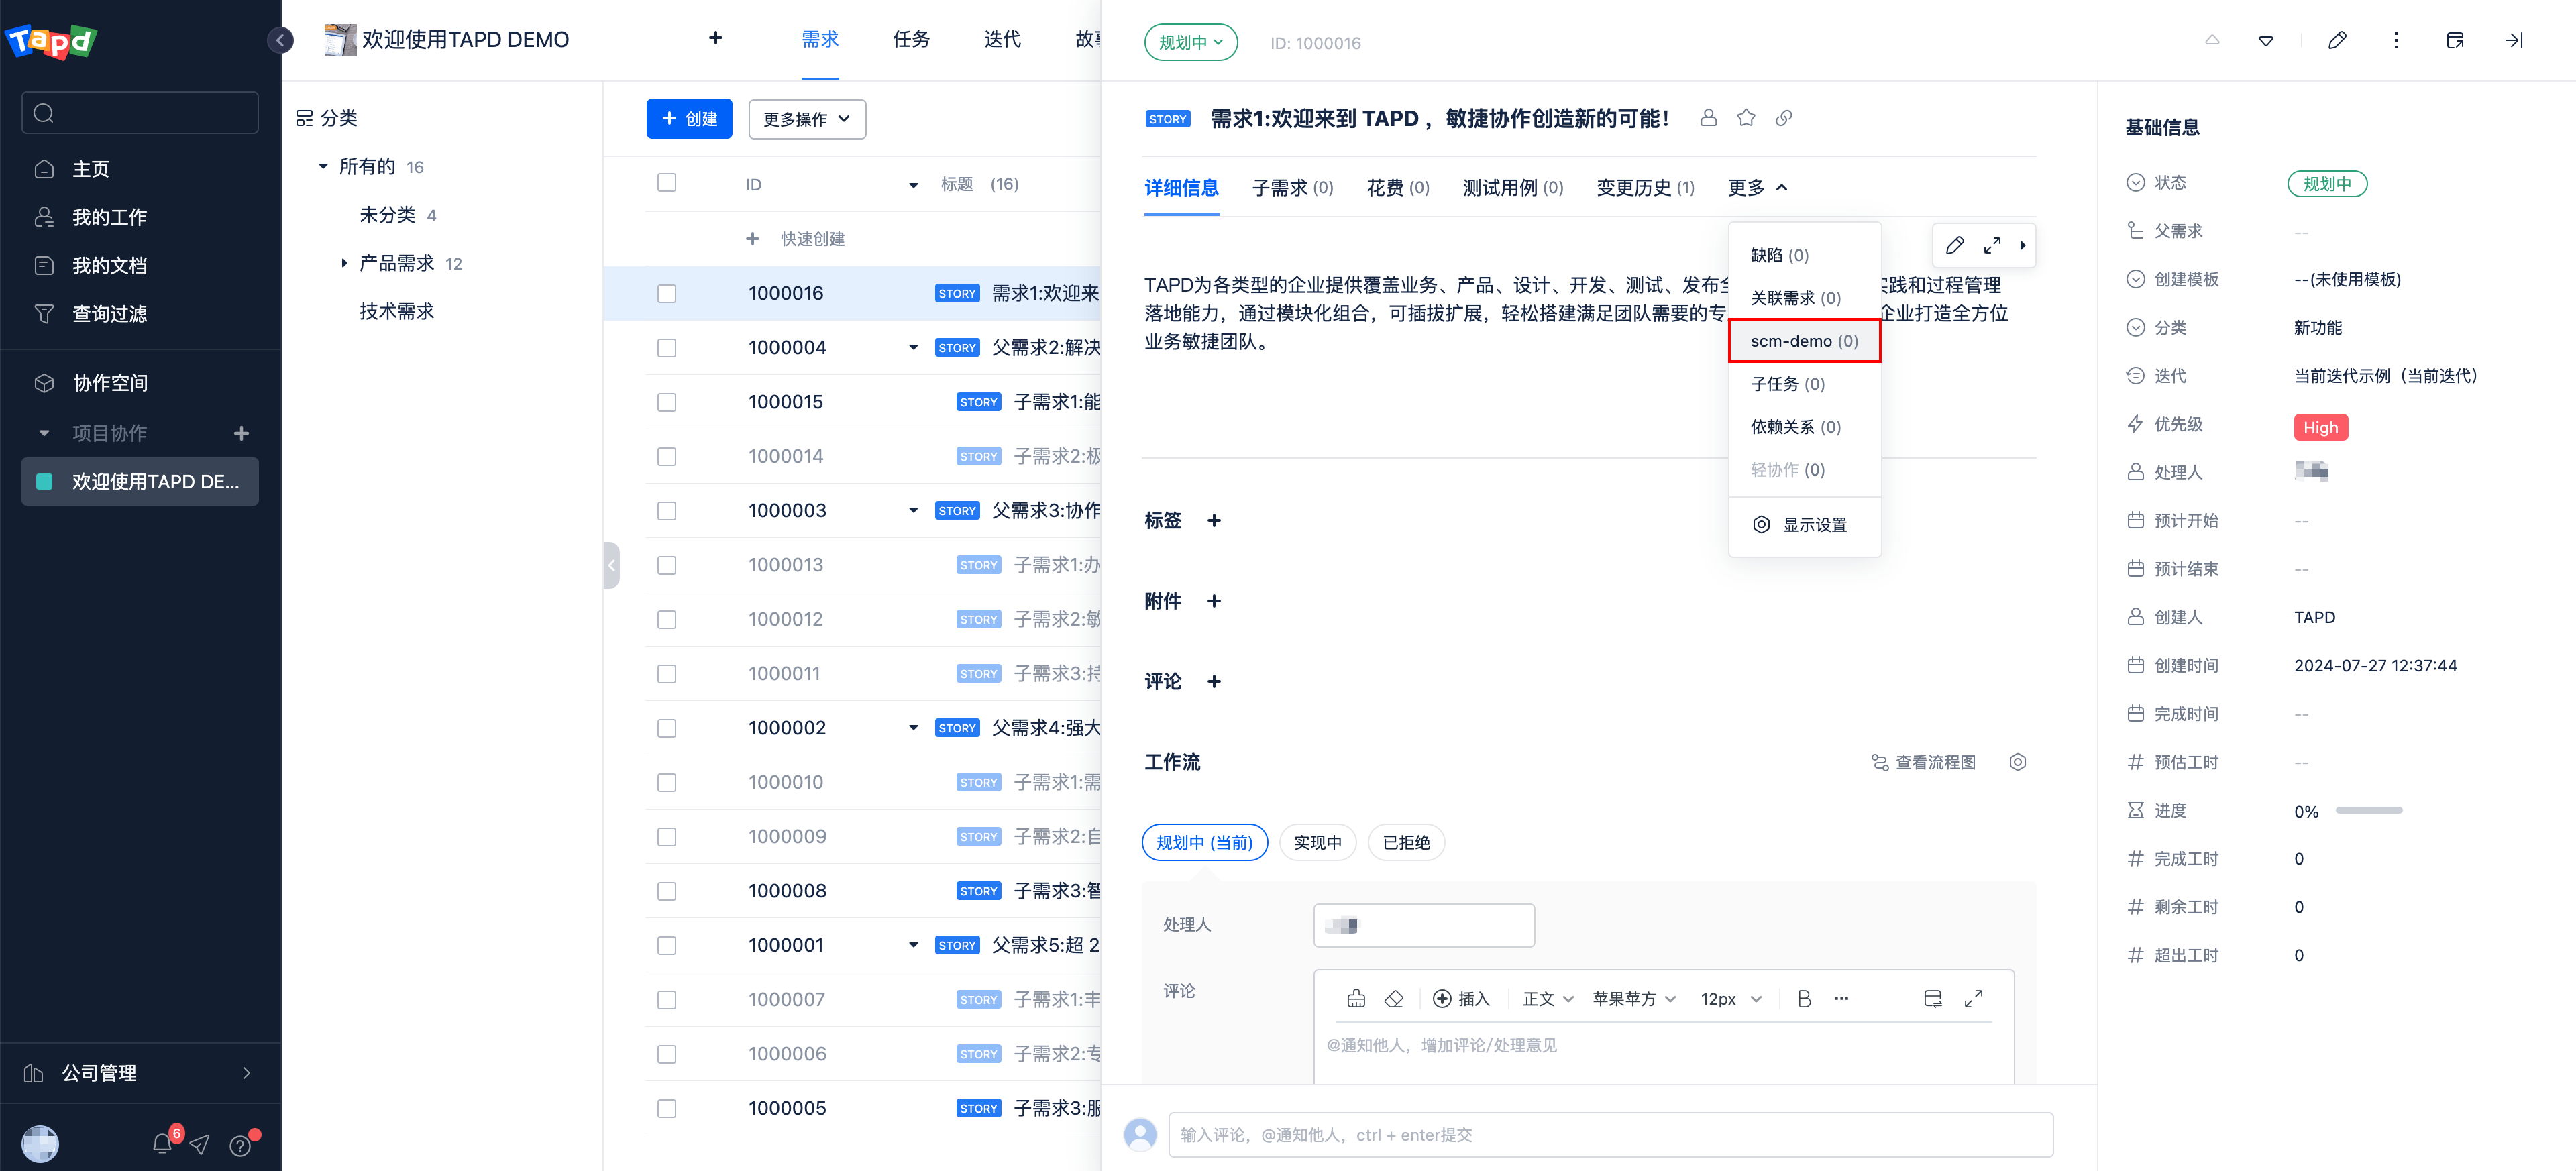Image resolution: width=2576 pixels, height=1171 pixels.
Task: Open 正文 paragraph style dropdown
Action: [1548, 998]
